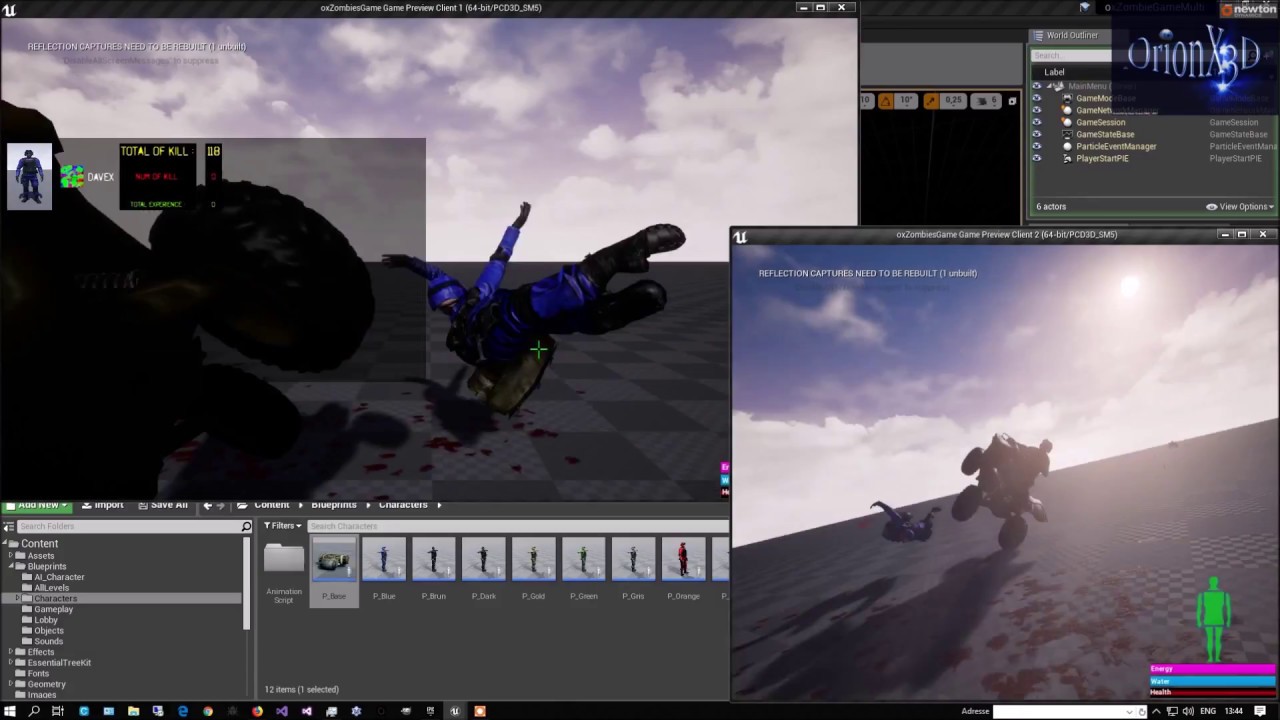This screenshot has width=1280, height=720.
Task: Toggle visibility of GameModeBase actor
Action: point(1036,98)
